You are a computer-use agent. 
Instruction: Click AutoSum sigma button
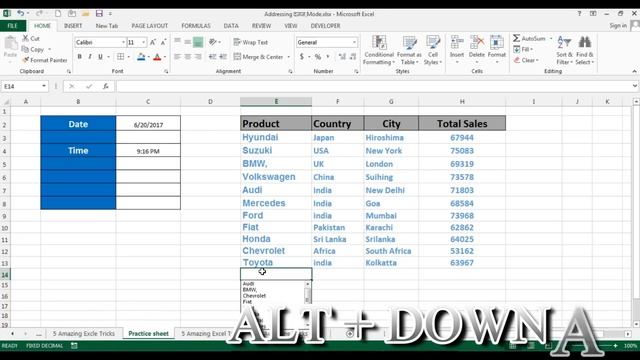pyautogui.click(x=529, y=38)
